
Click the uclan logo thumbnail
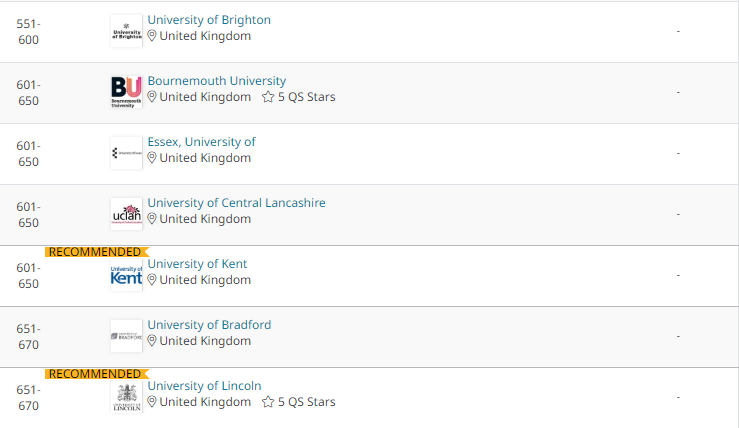126,214
